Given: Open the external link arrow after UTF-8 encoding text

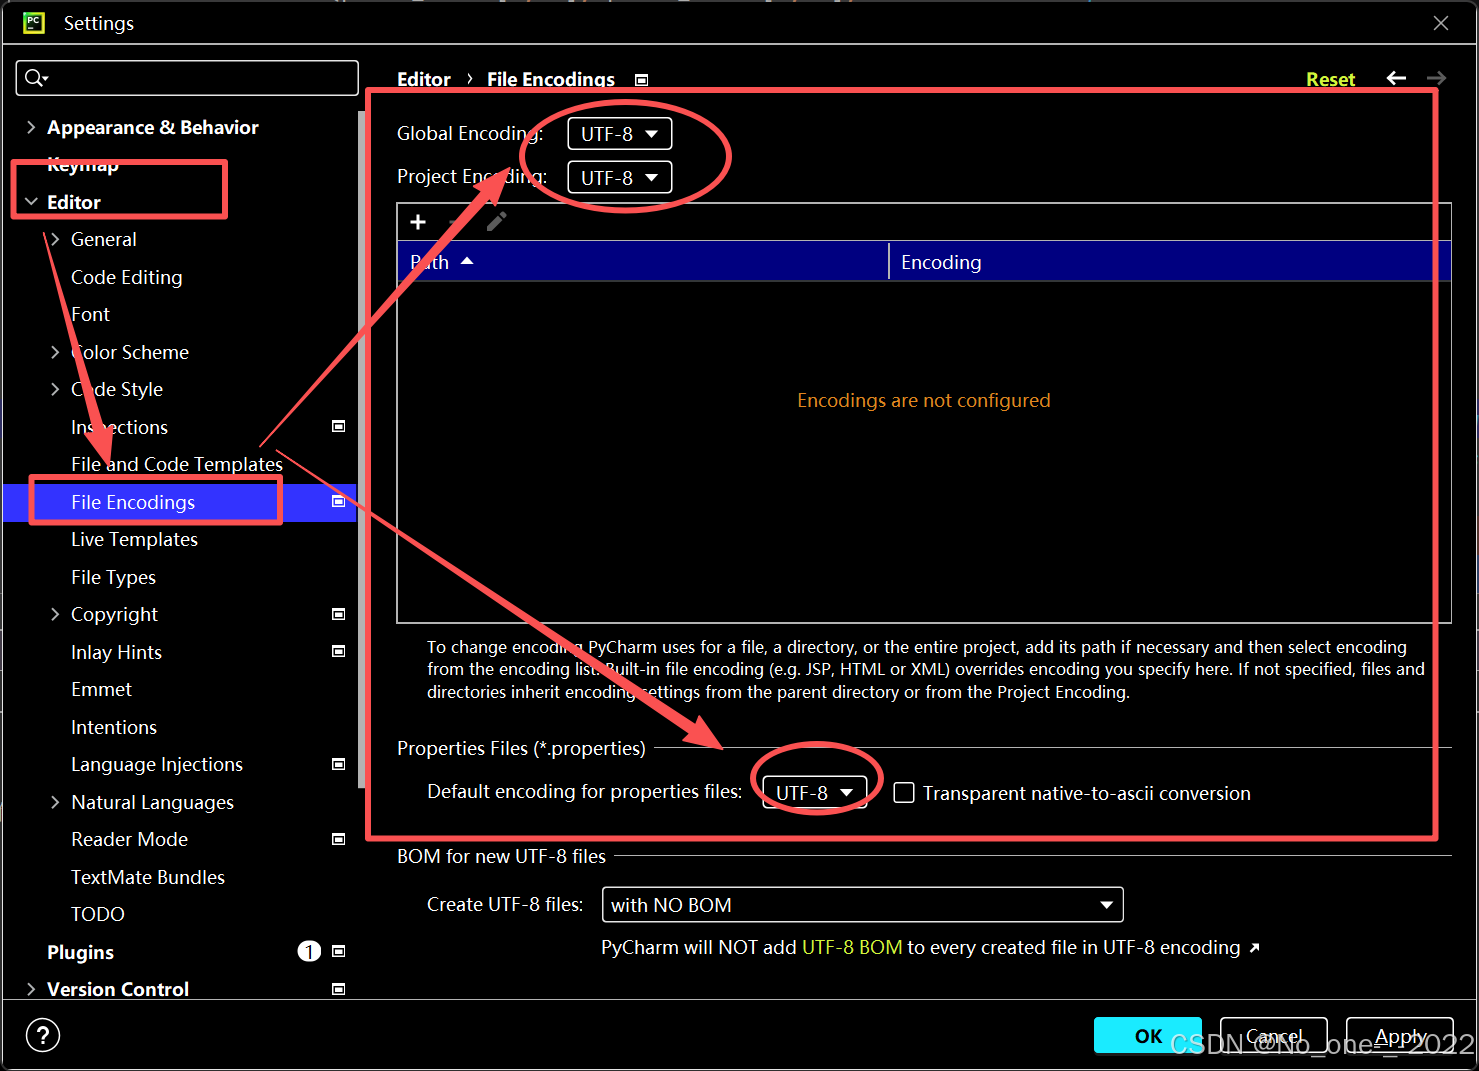Looking at the screenshot, I should pos(1255,947).
